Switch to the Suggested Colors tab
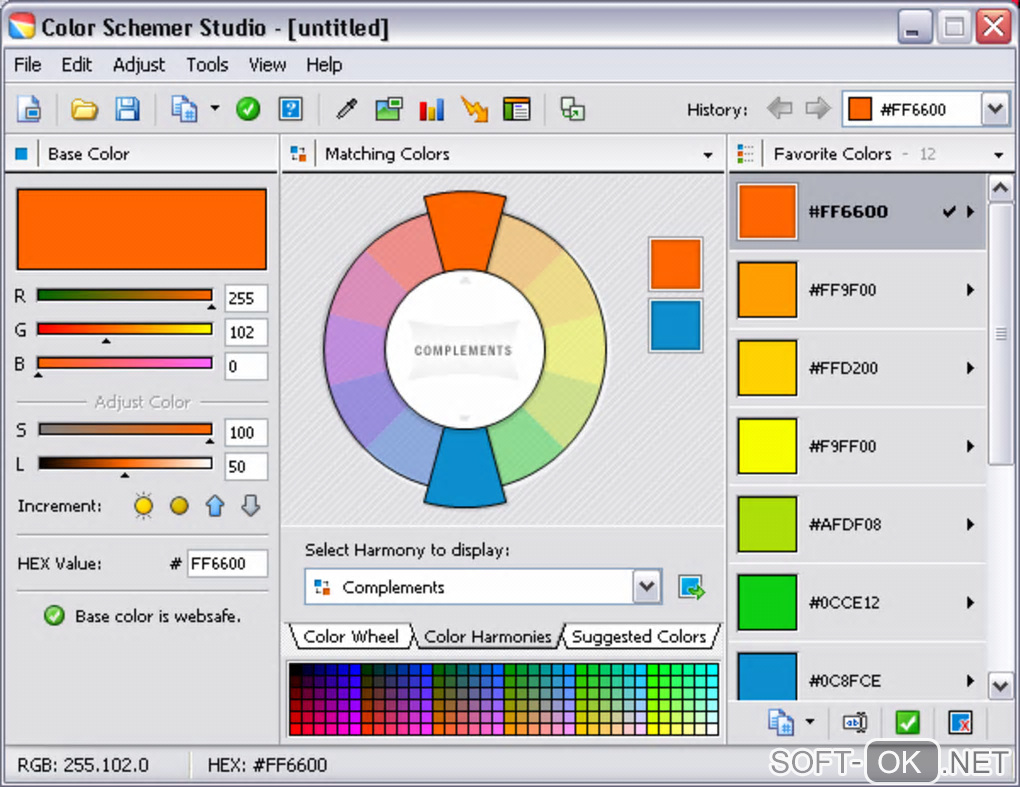Viewport: 1020px width, 787px height. point(639,636)
